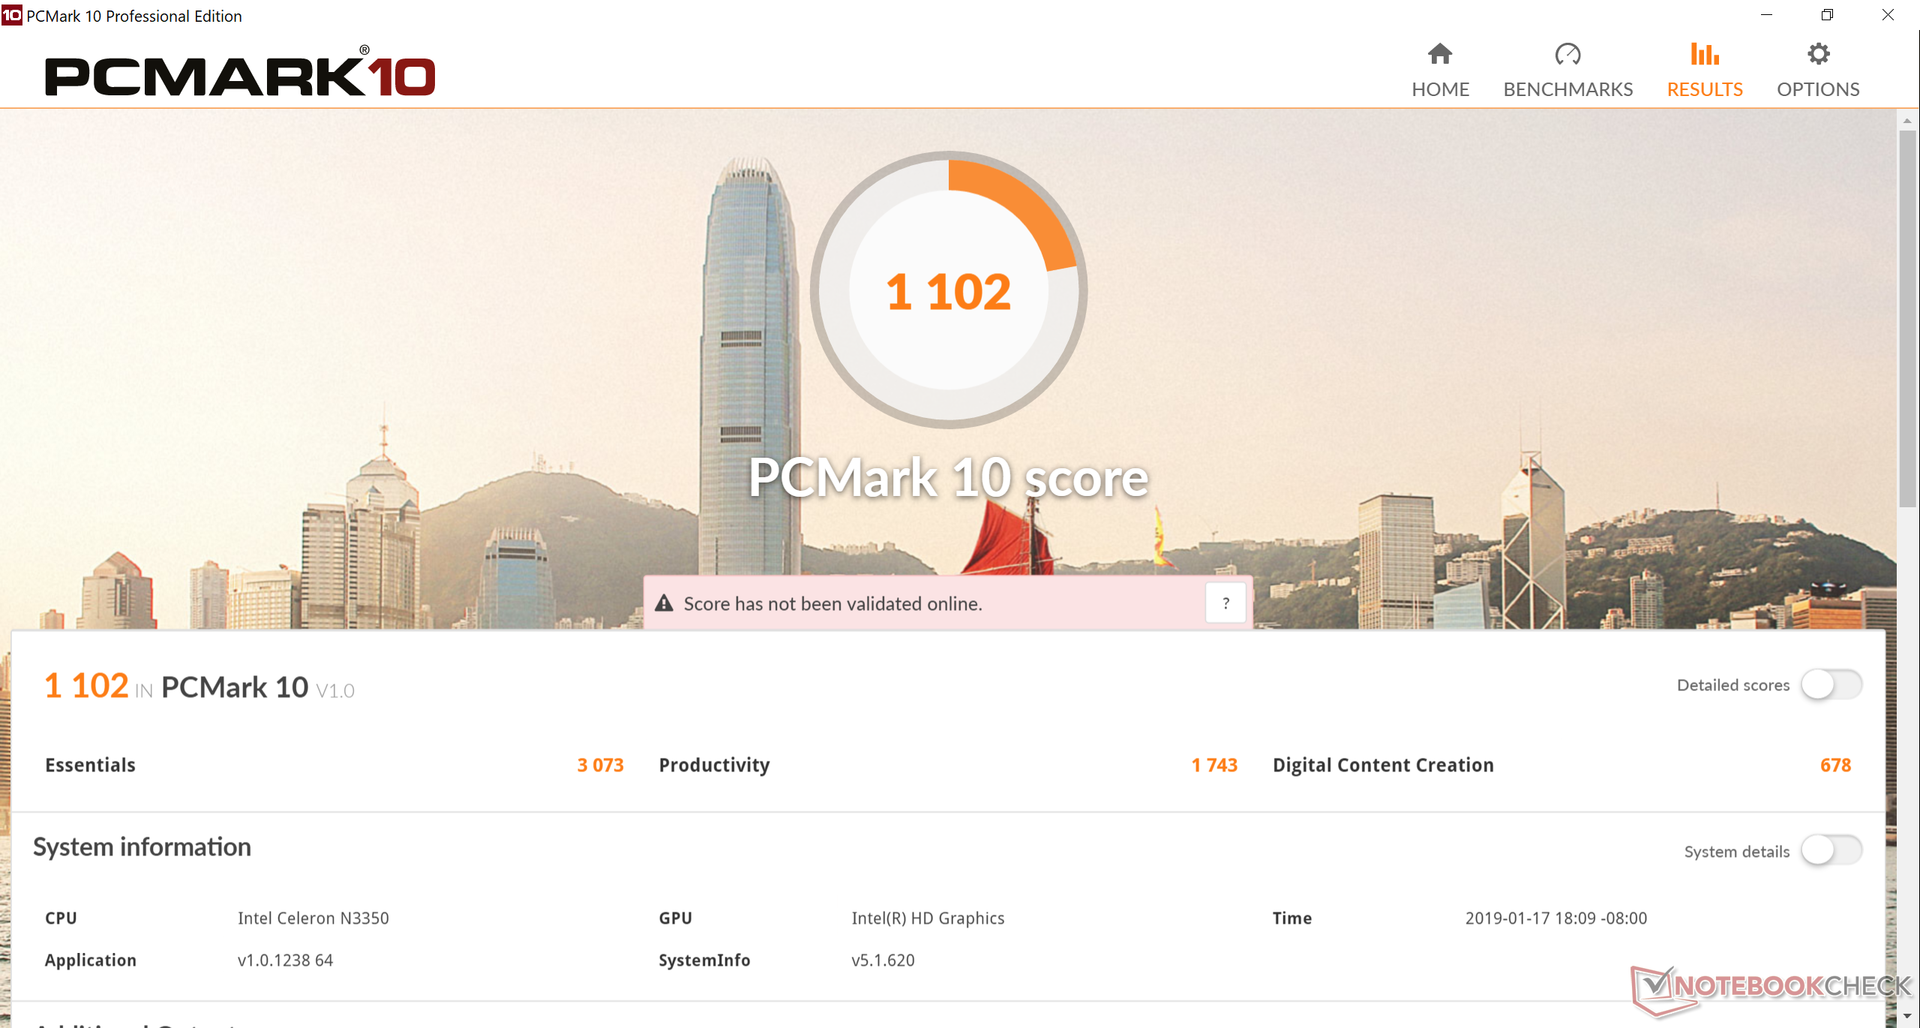The image size is (1920, 1028).
Task: Click the results bar chart icon
Action: [x=1705, y=54]
